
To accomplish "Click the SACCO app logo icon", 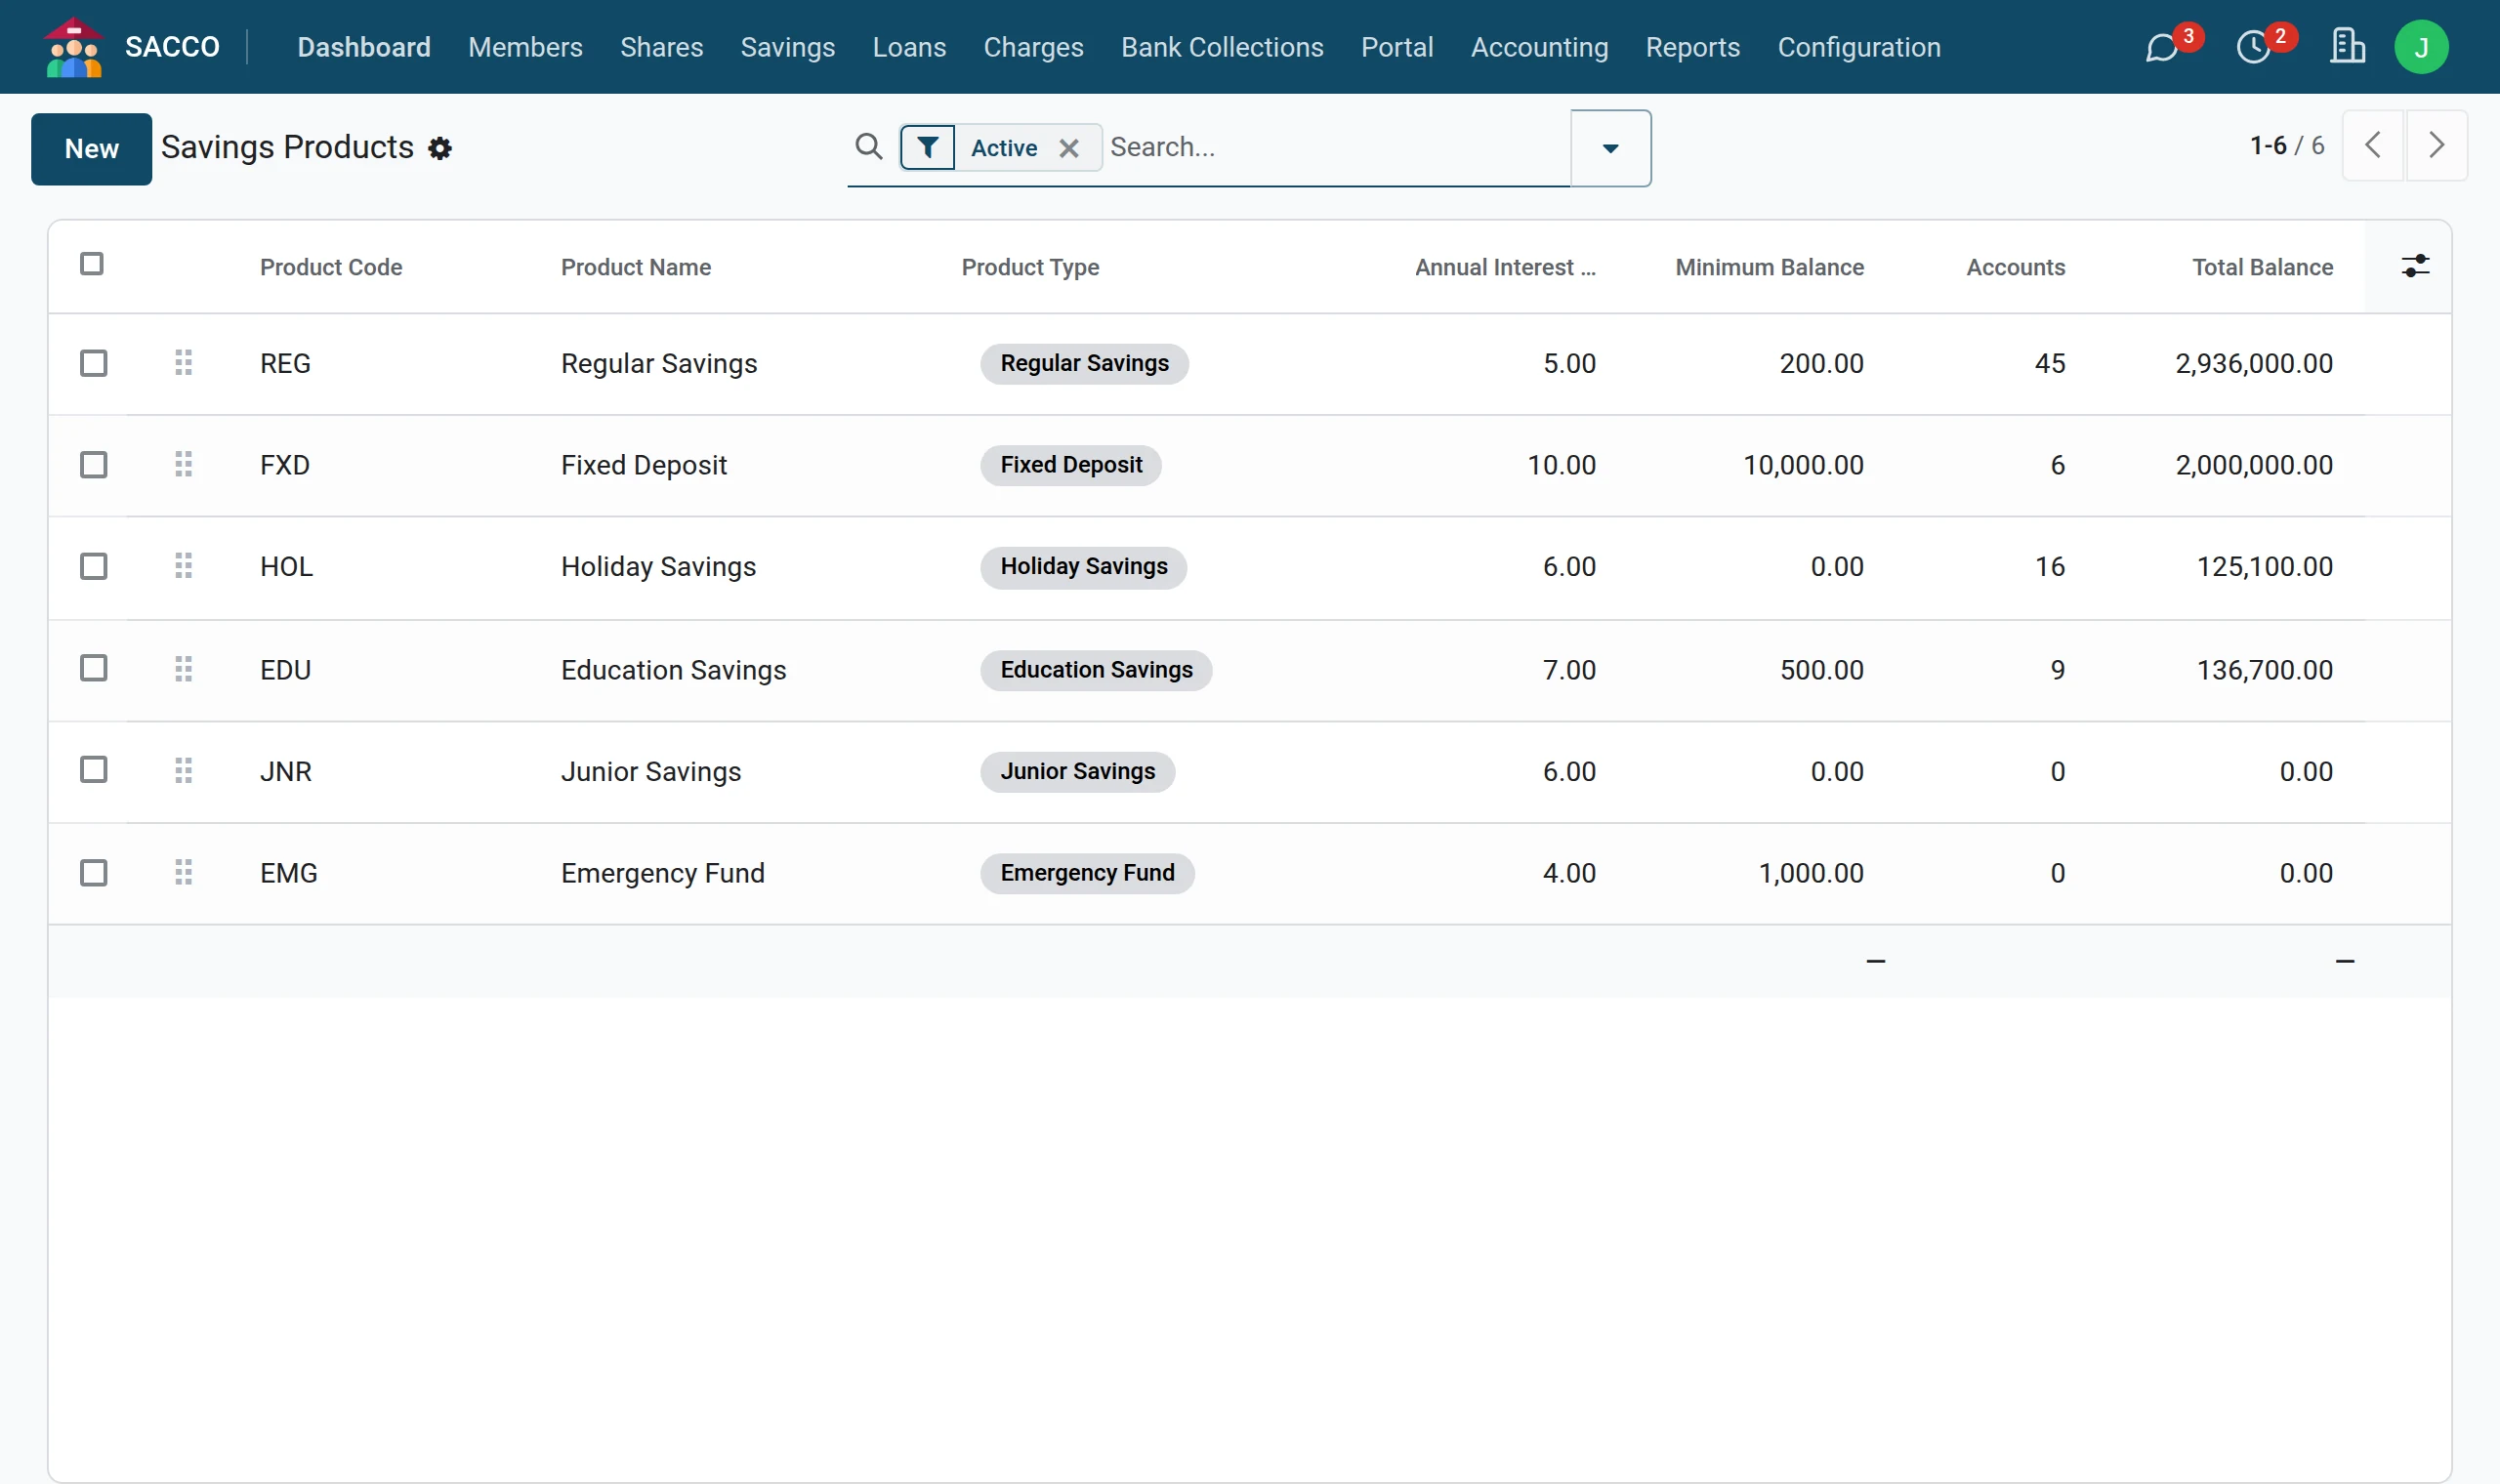I will click(73, 47).
